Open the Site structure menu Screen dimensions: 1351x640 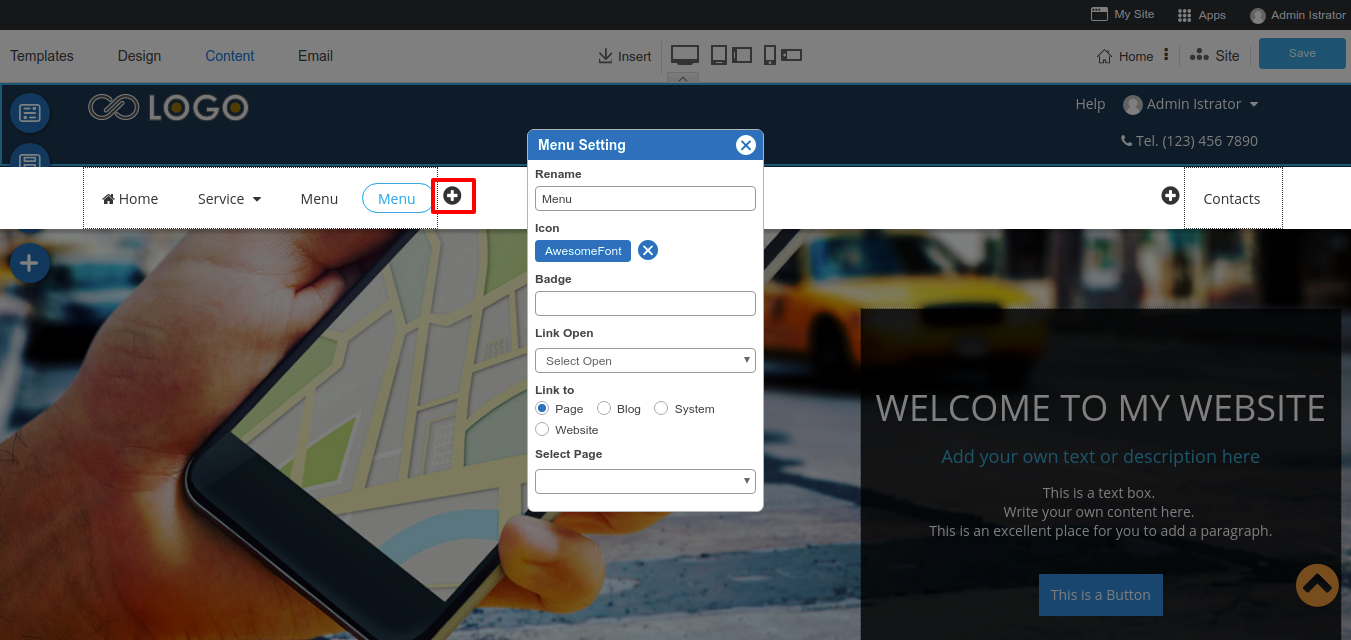tap(1215, 56)
